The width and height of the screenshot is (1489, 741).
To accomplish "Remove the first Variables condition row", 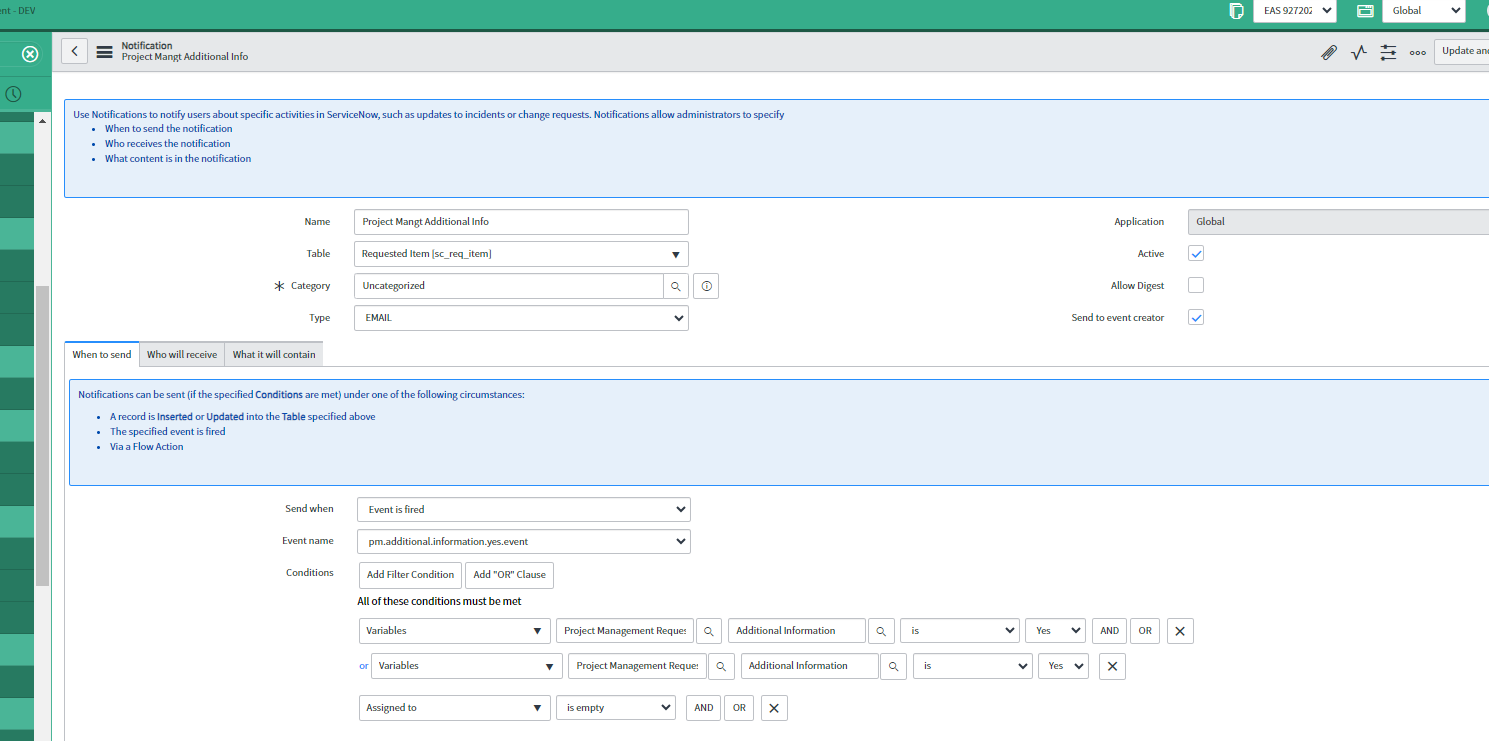I will (x=1180, y=631).
